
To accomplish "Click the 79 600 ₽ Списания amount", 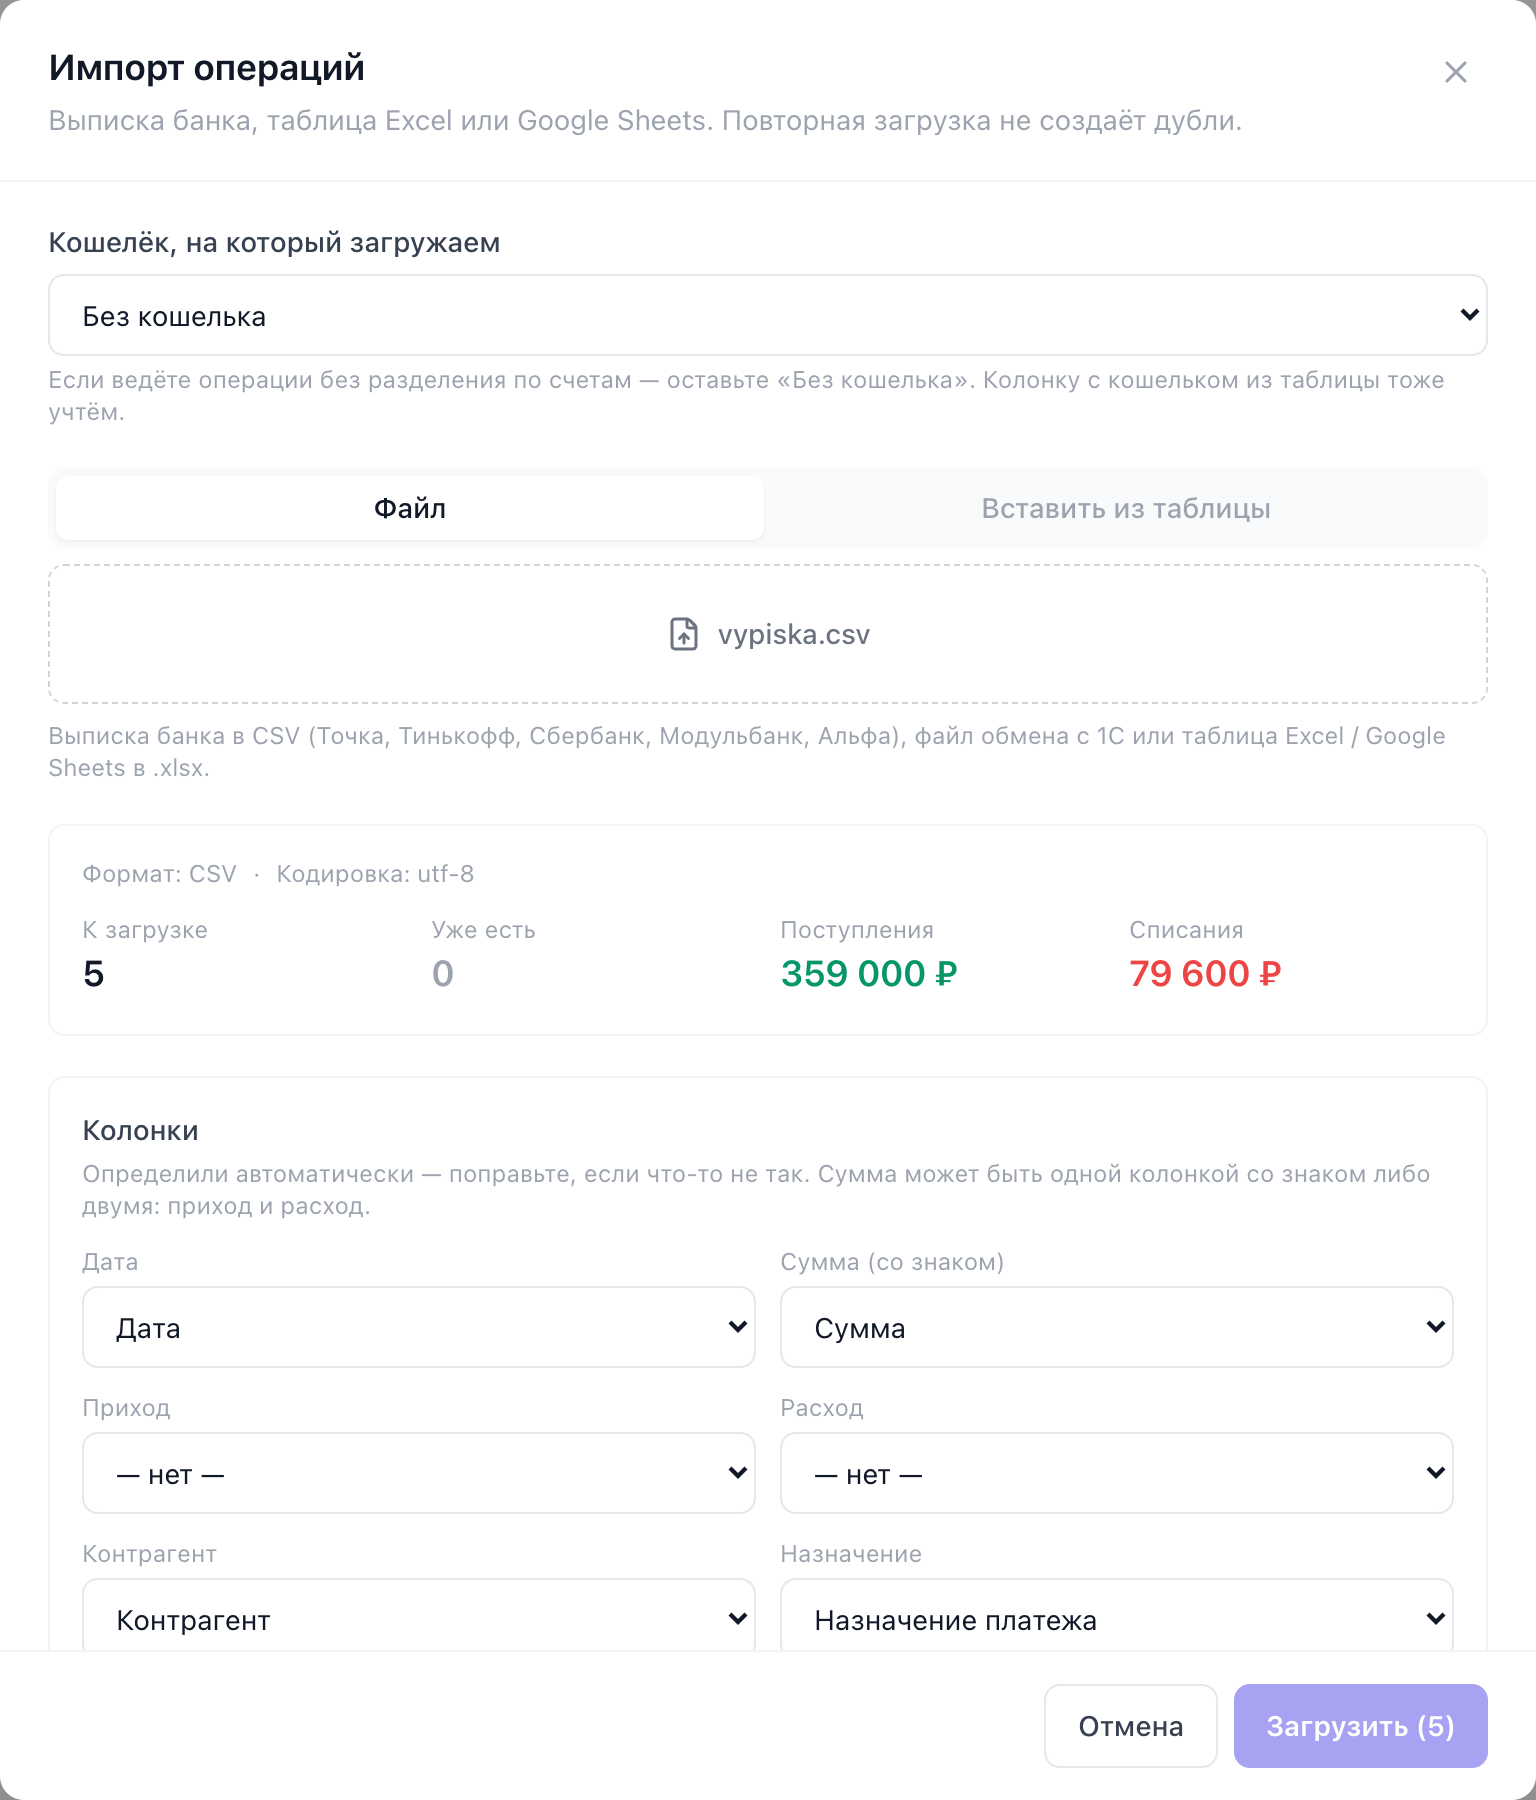I will [x=1205, y=973].
